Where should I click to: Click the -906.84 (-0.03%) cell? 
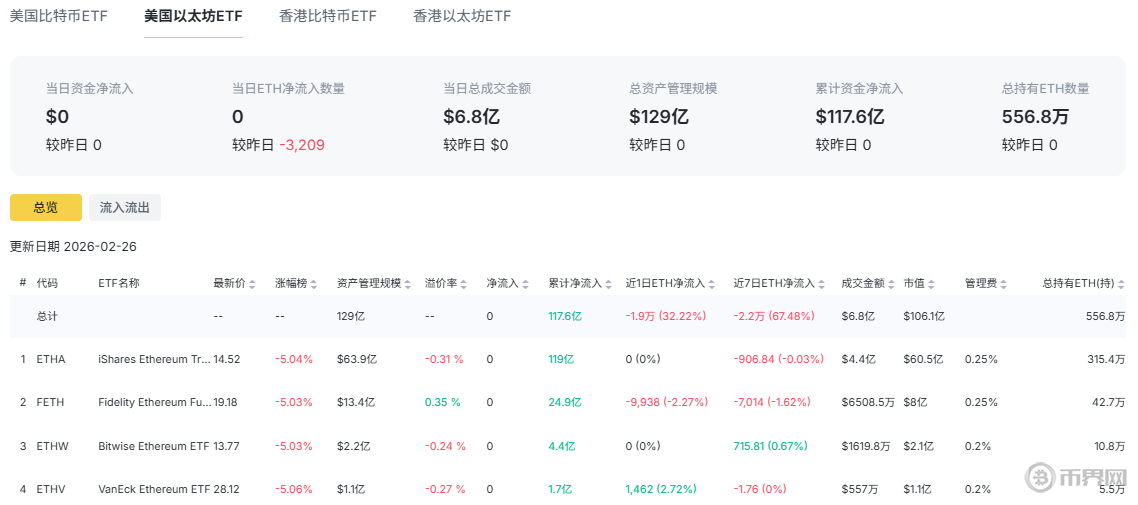[779, 359]
